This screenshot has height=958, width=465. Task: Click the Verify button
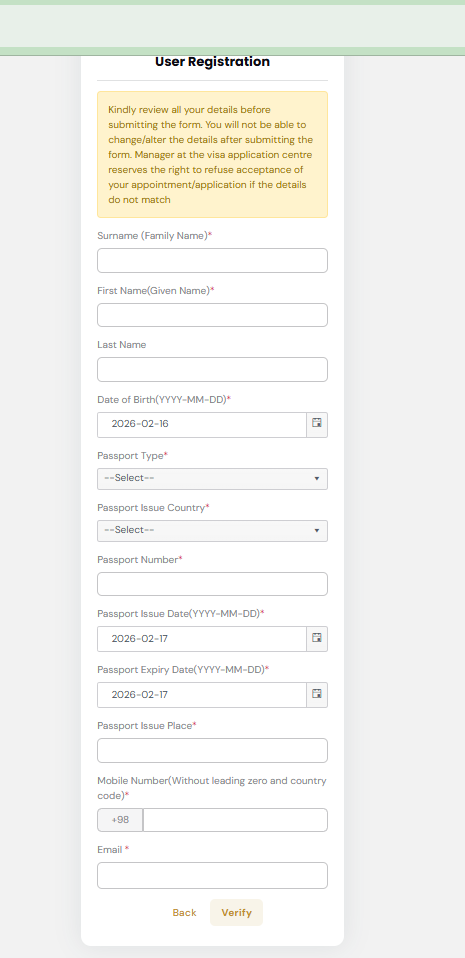[x=236, y=912]
